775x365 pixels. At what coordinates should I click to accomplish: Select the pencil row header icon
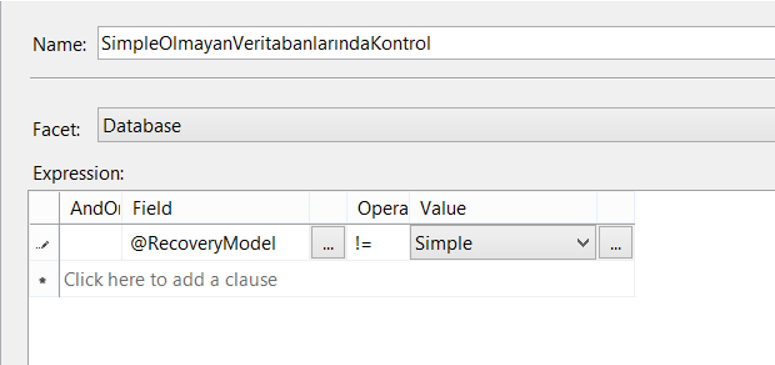[44, 243]
